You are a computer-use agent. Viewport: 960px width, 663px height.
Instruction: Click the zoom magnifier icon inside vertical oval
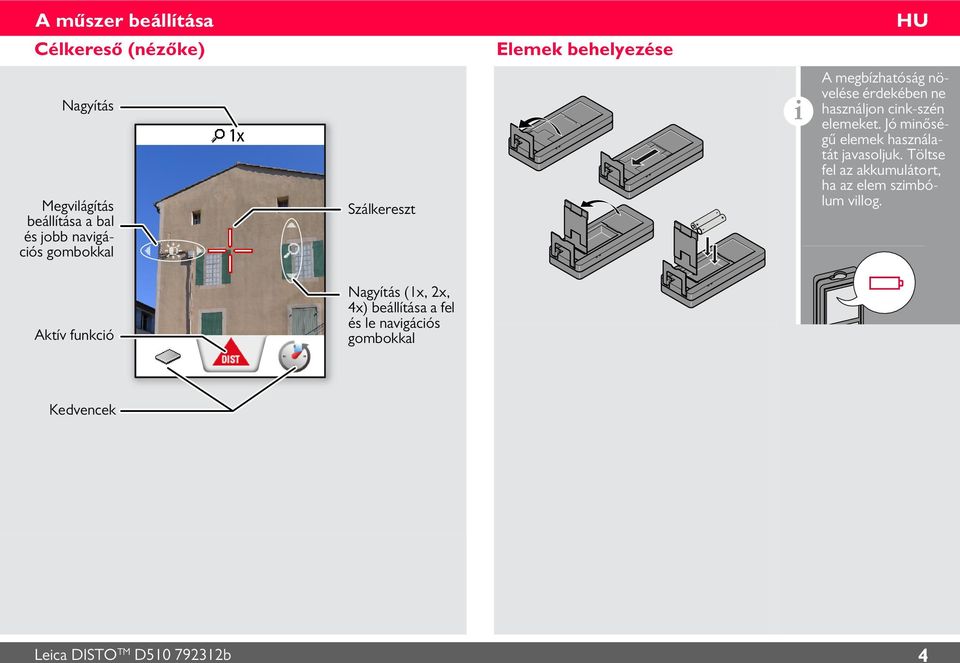pyautogui.click(x=291, y=250)
